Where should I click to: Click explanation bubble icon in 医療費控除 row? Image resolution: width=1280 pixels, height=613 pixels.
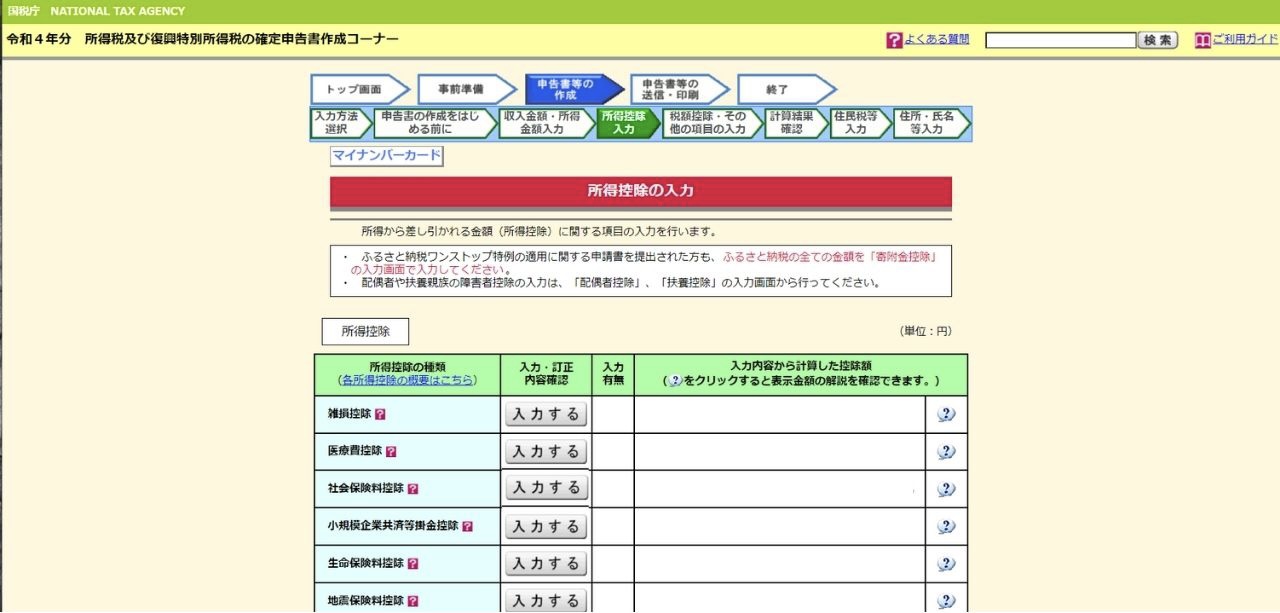click(x=946, y=452)
